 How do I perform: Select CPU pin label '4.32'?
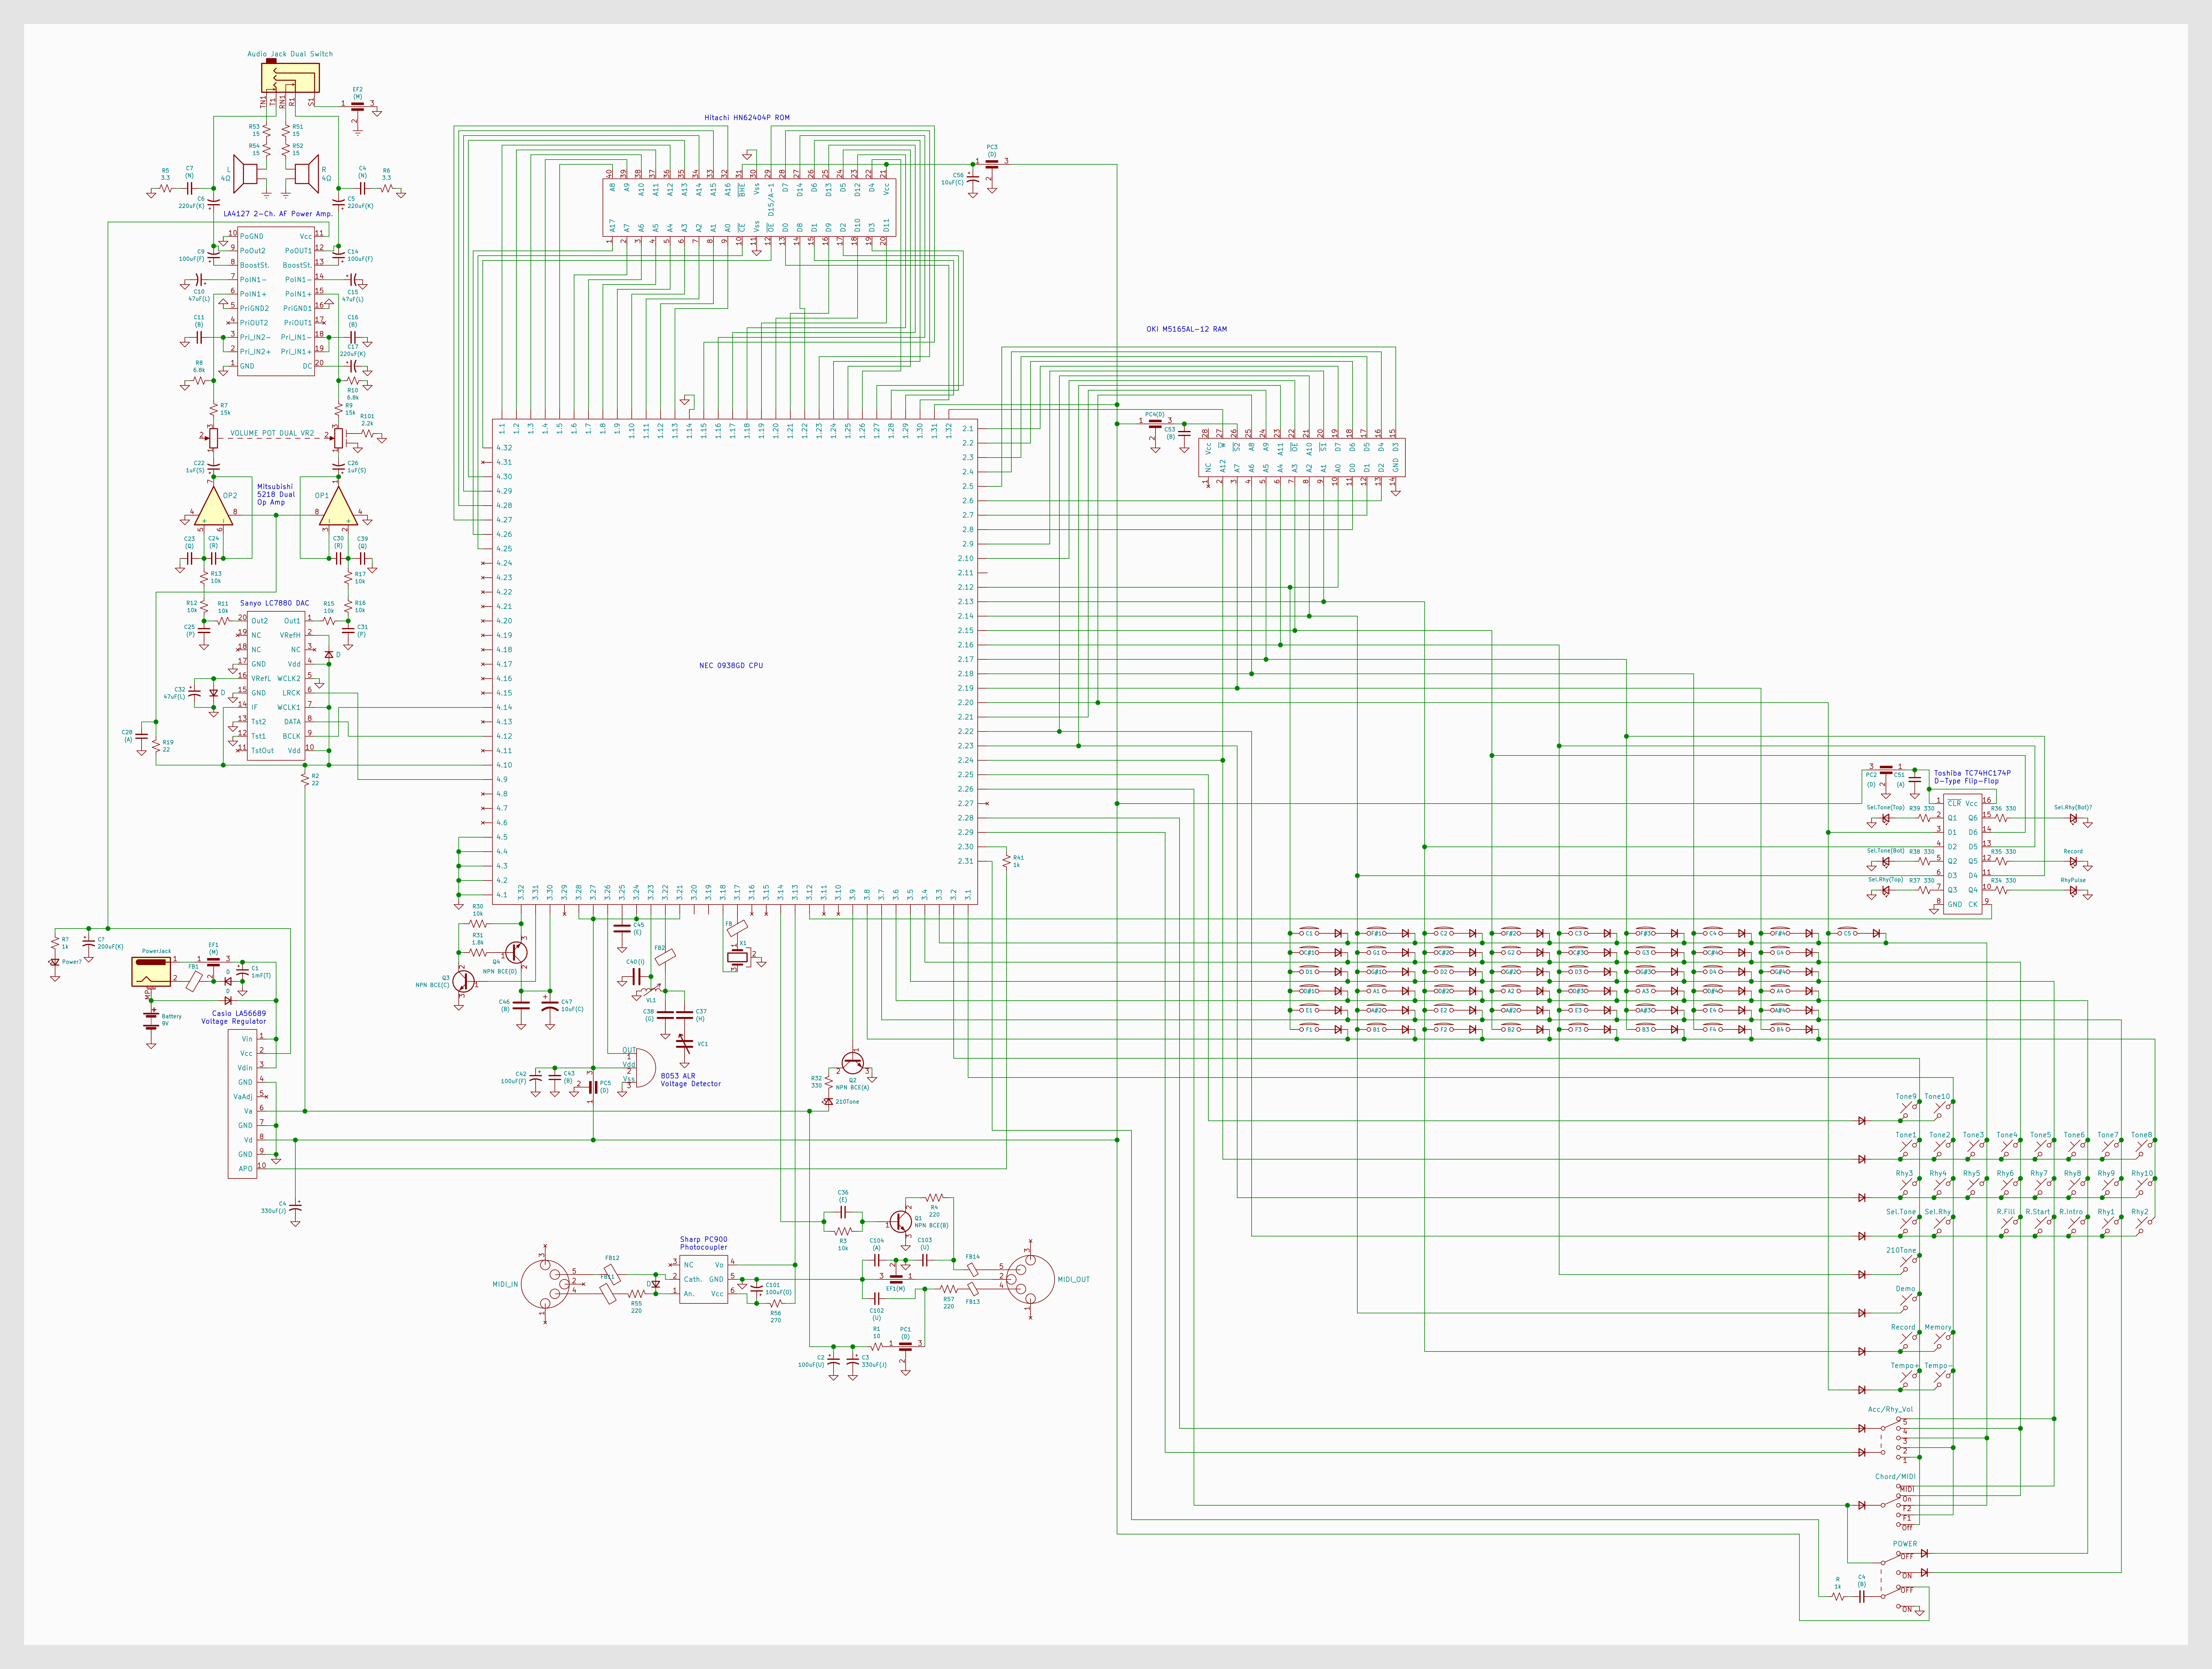click(x=504, y=448)
